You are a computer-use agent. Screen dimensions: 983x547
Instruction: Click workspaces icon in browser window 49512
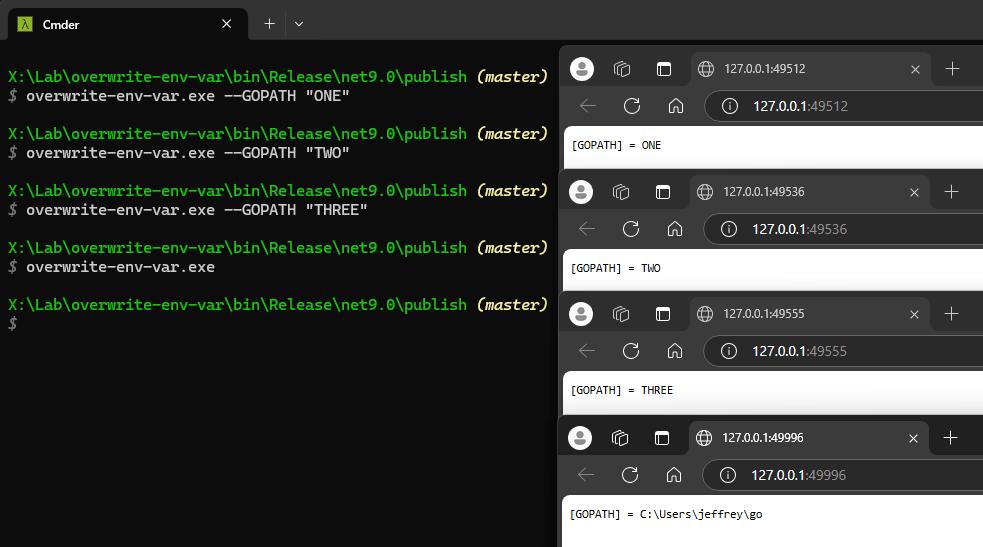click(x=622, y=69)
